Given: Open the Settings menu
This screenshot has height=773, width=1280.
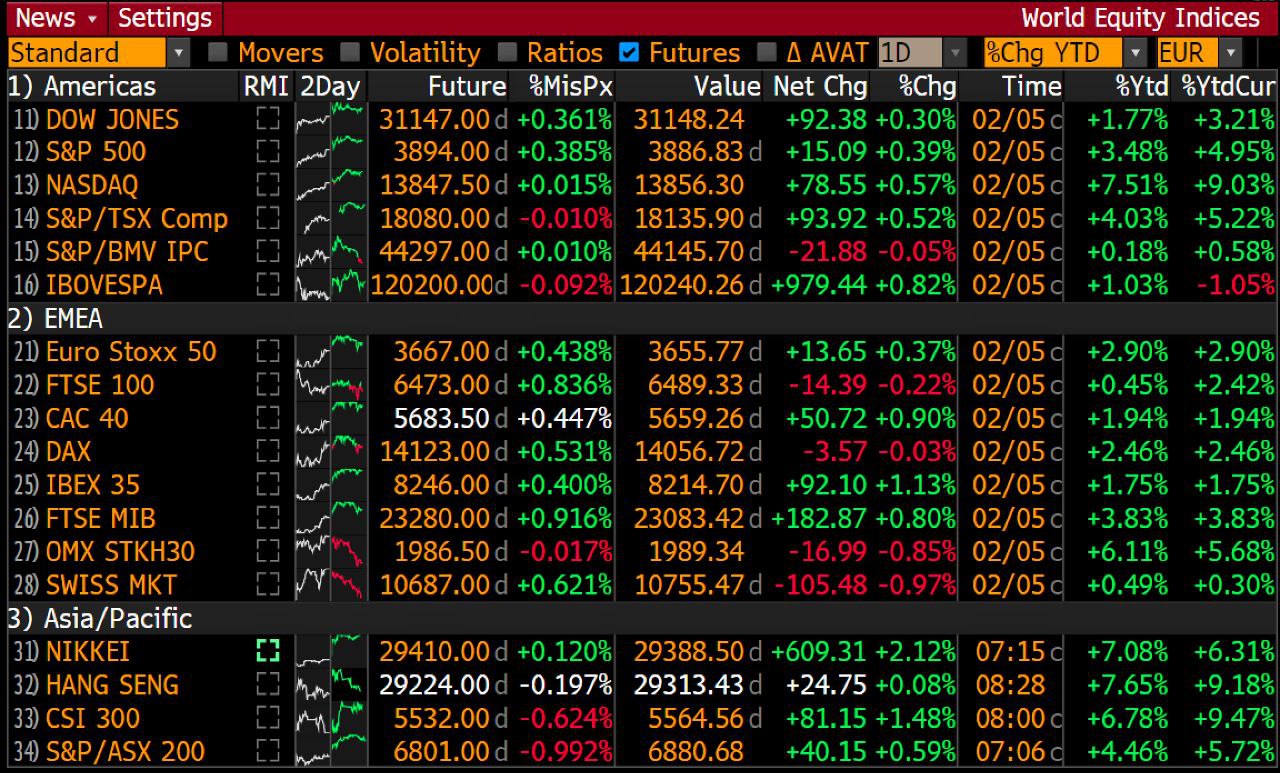Looking at the screenshot, I should pyautogui.click(x=165, y=18).
